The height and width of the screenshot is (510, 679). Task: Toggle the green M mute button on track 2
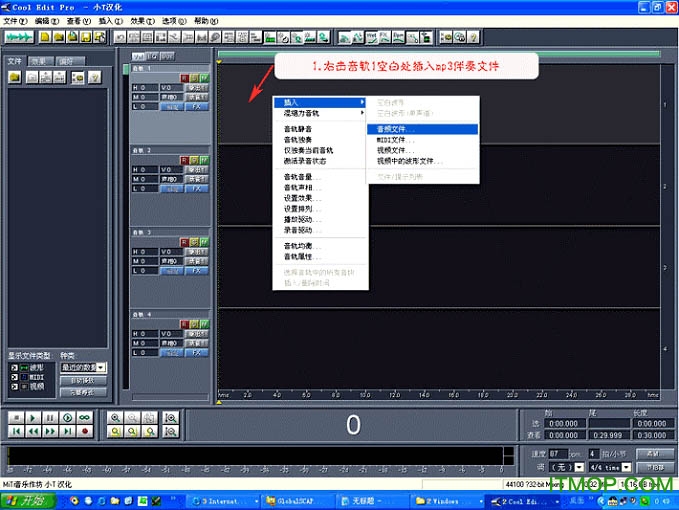point(204,159)
